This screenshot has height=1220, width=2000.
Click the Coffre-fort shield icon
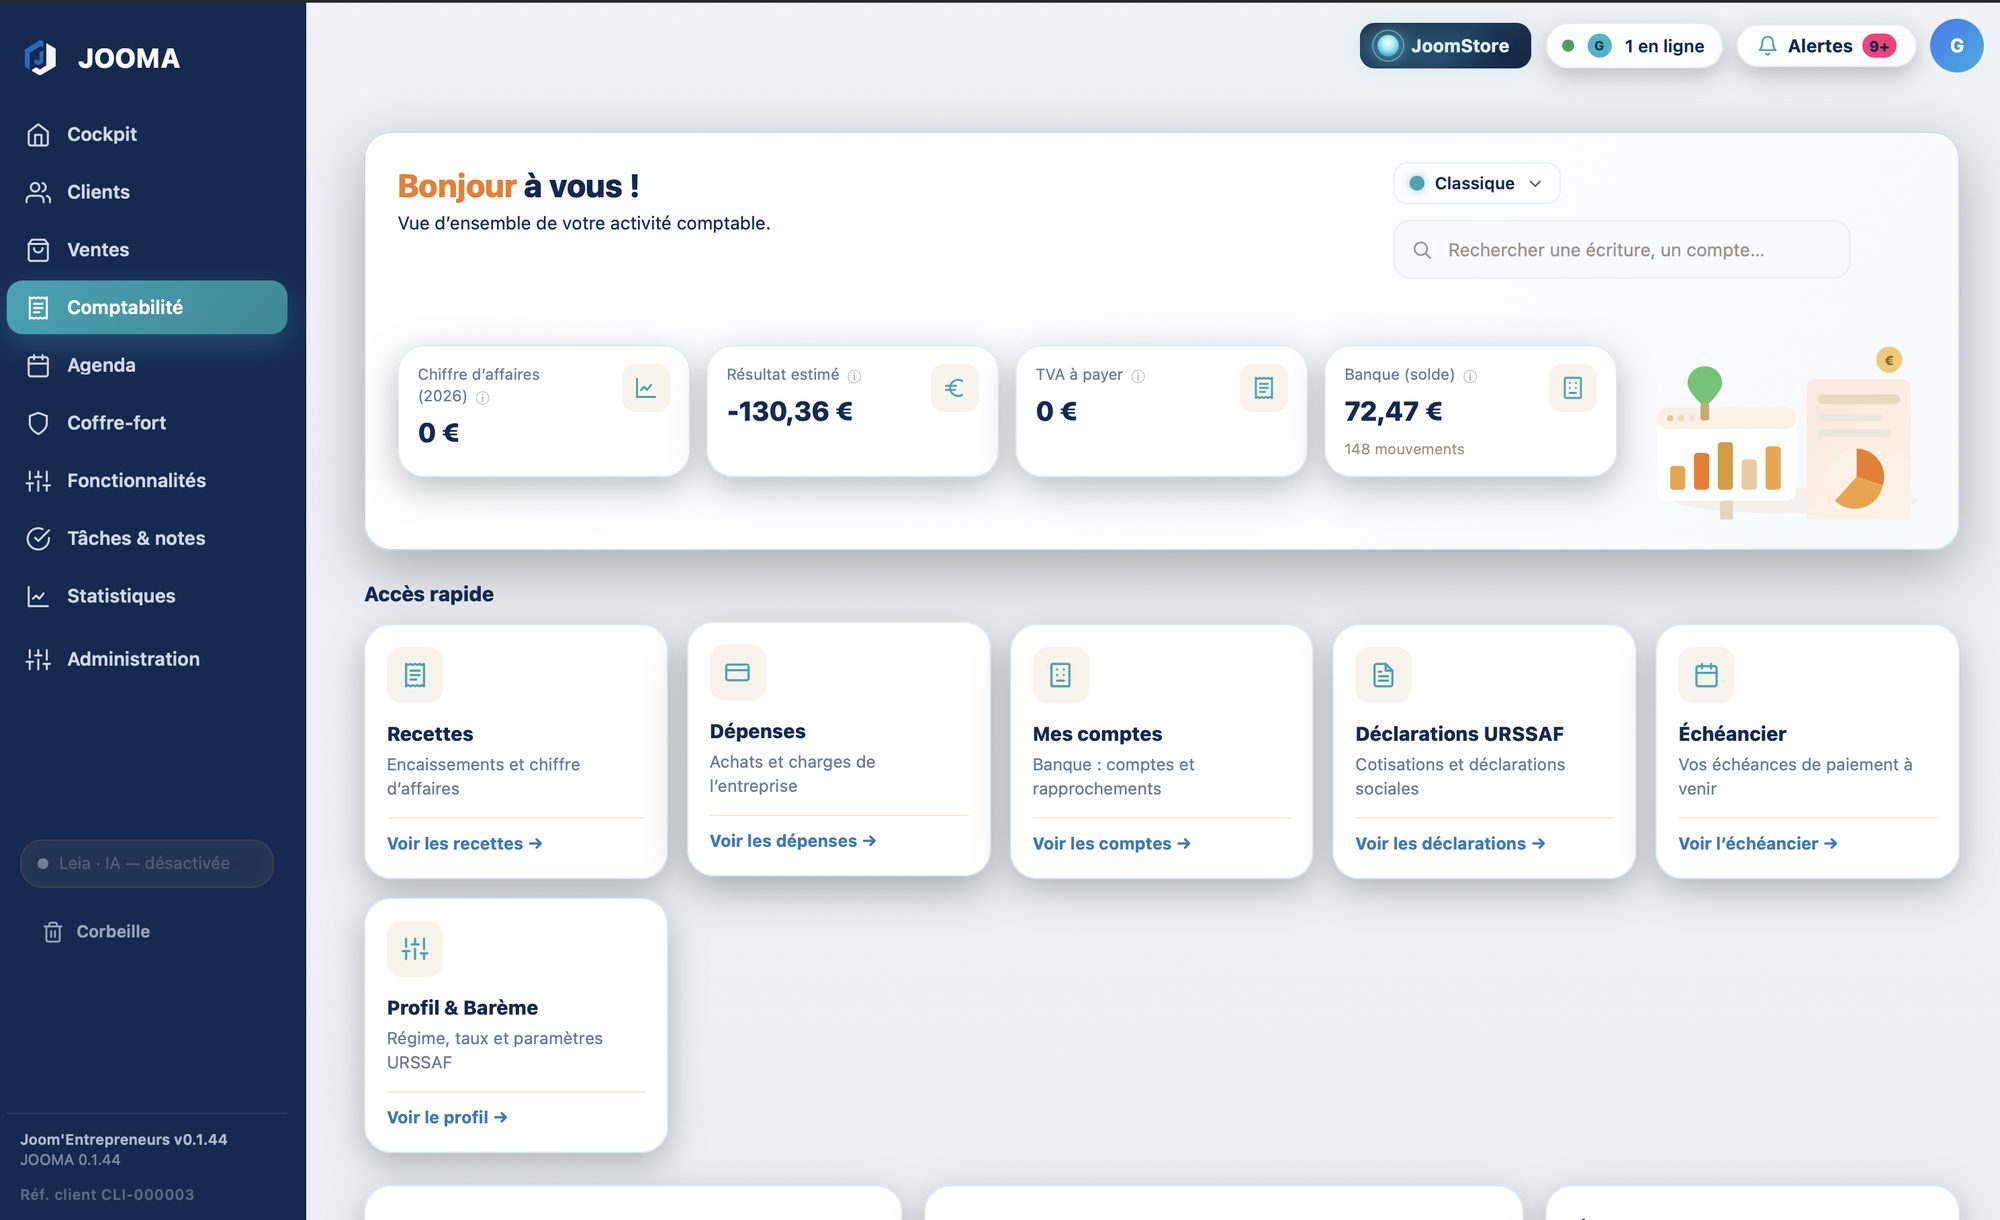click(38, 423)
